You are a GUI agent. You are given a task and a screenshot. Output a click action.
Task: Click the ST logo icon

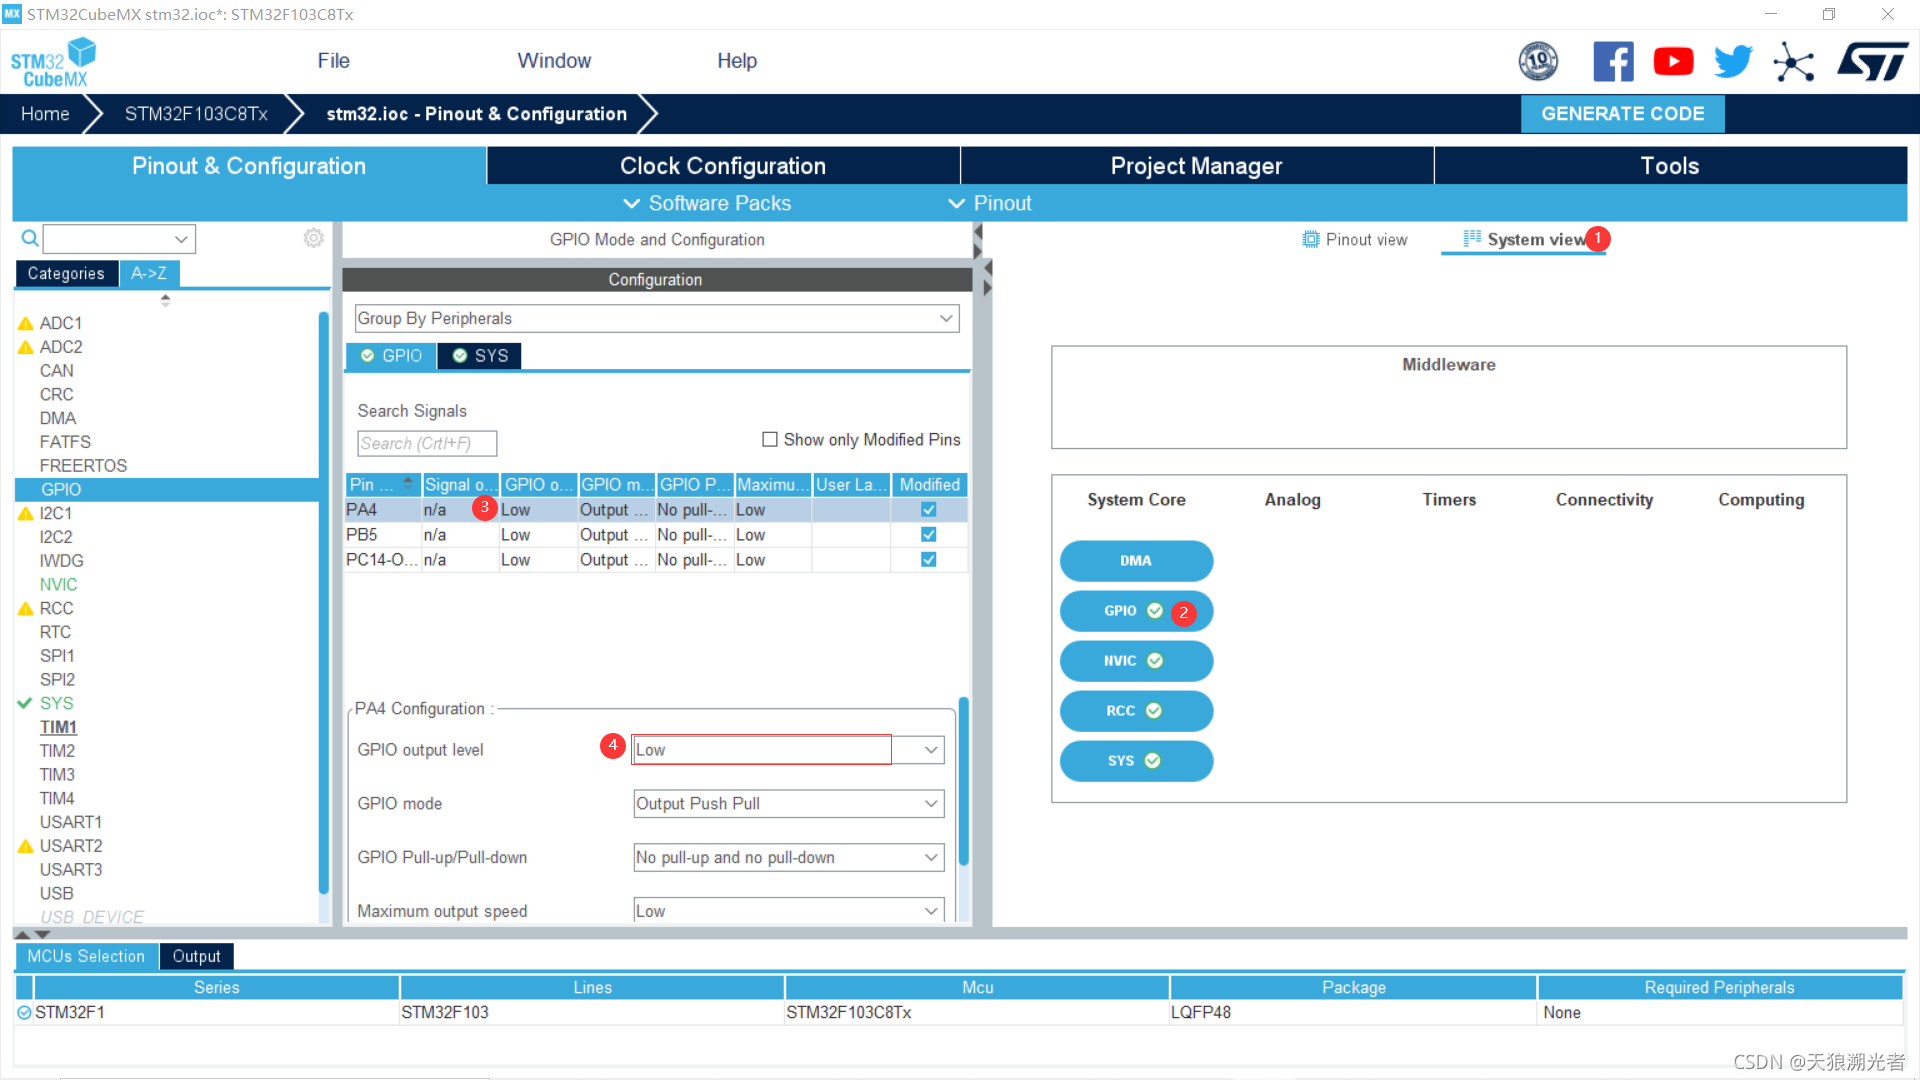pos(1871,62)
